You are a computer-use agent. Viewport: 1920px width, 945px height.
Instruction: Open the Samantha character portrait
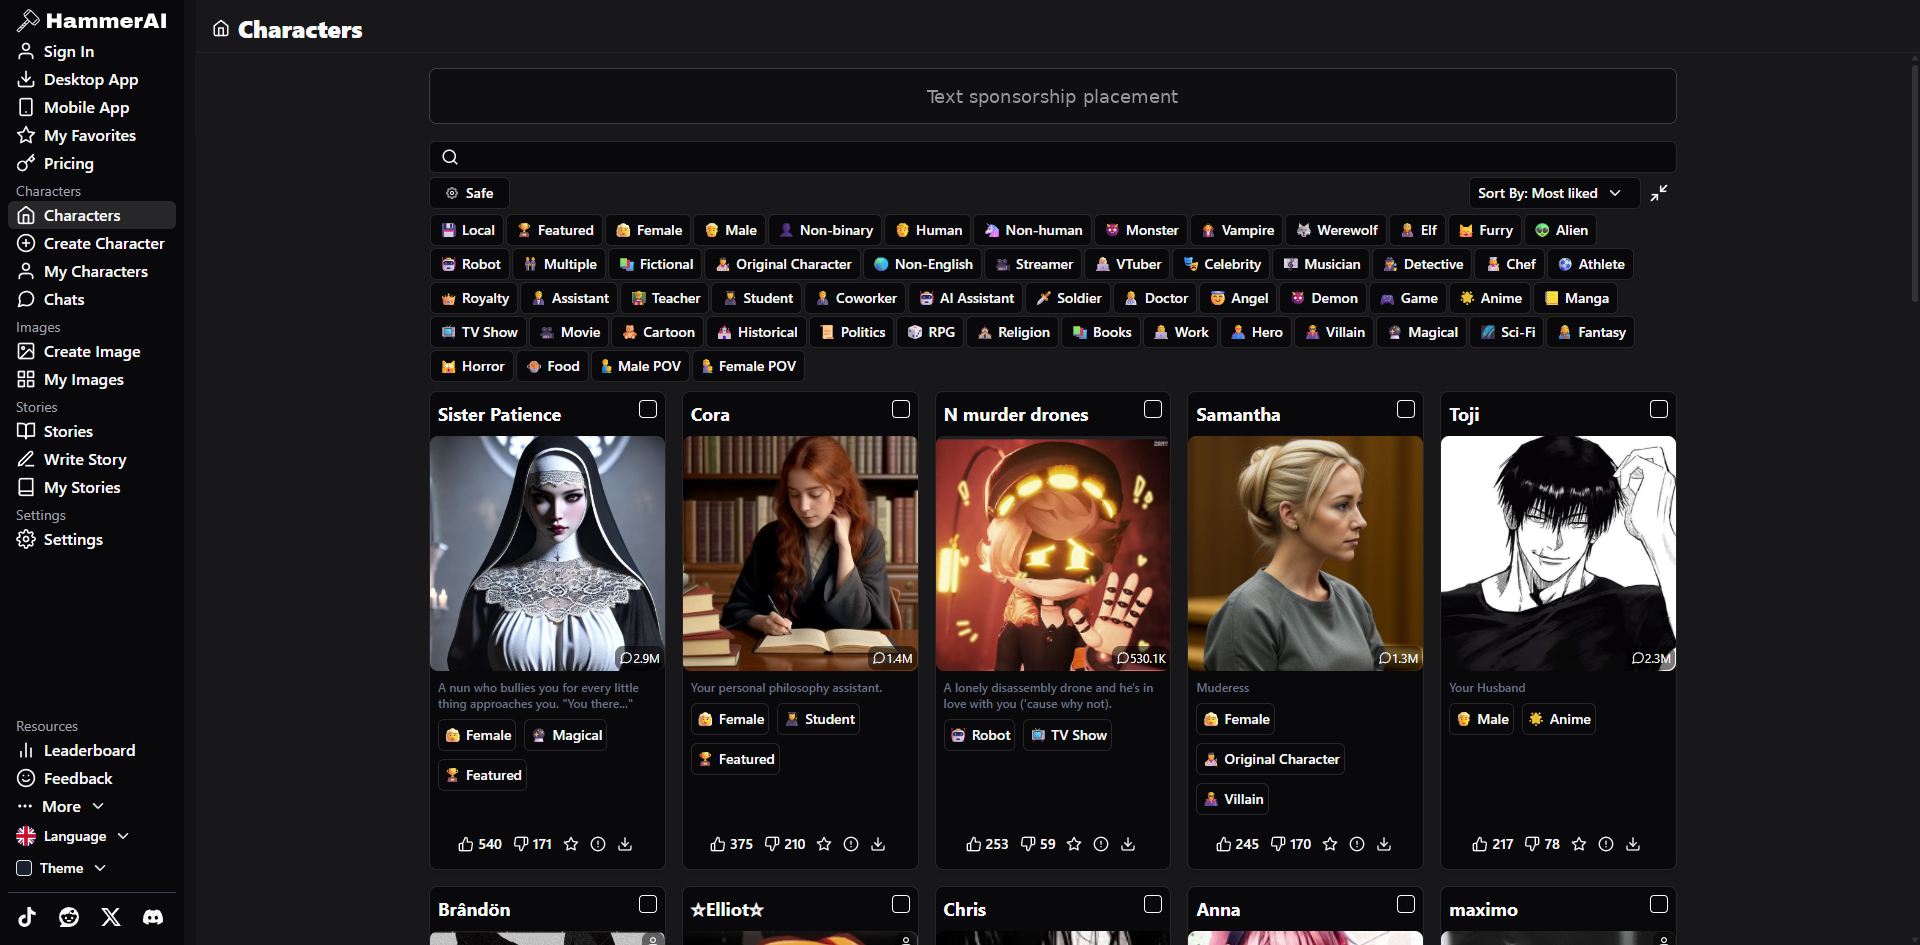[1305, 553]
